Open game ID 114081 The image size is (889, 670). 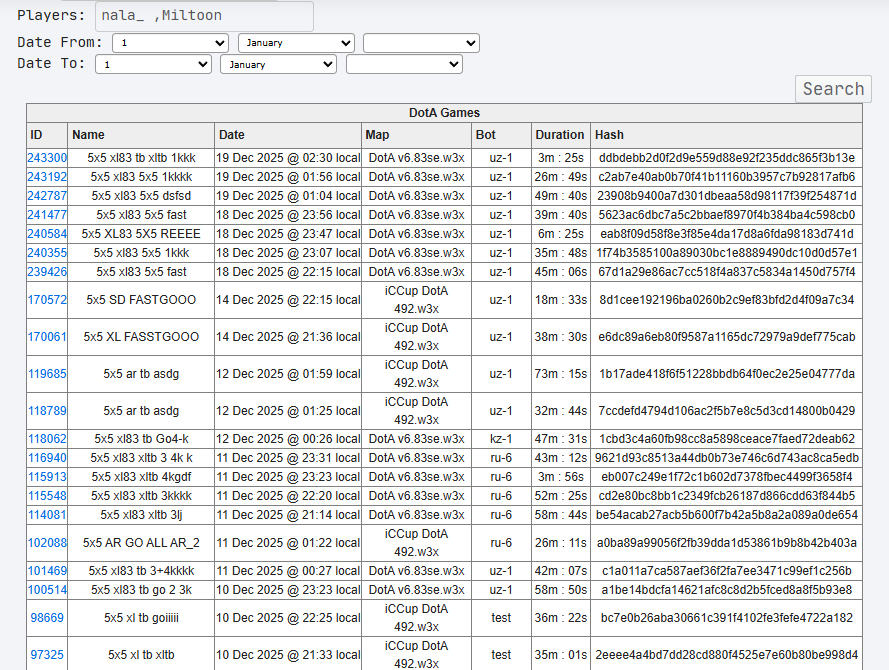click(x=47, y=515)
